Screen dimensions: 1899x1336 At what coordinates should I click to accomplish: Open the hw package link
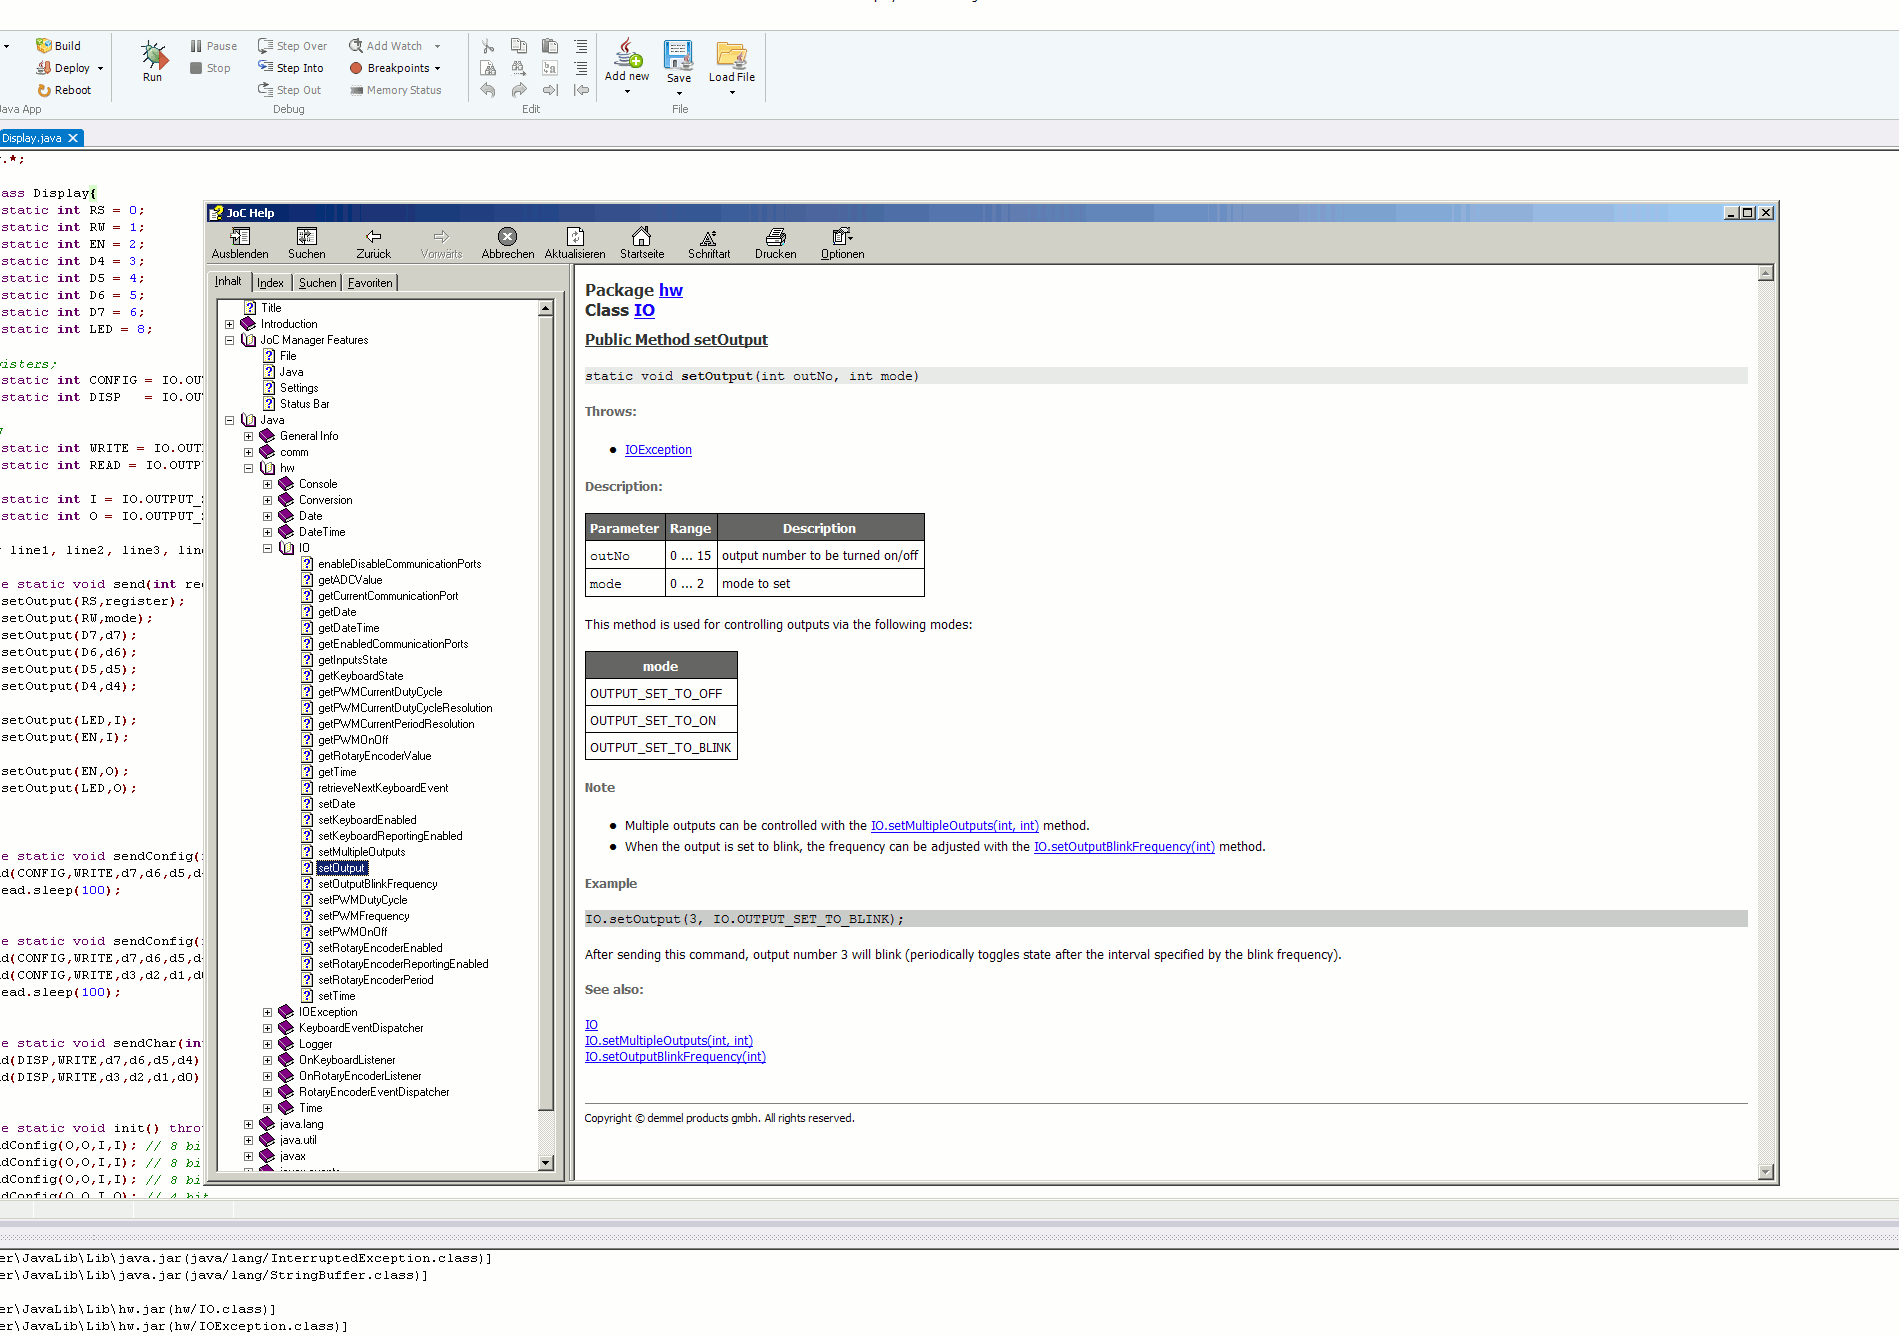tap(670, 290)
